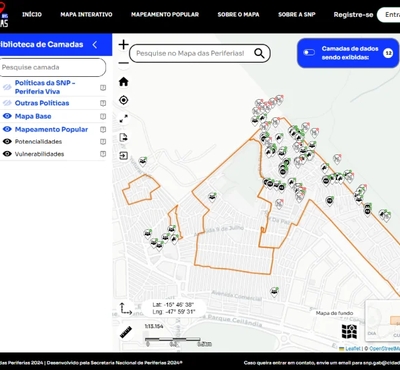This screenshot has width=400, height=370.
Task: Open the INÍCIO menu item
Action: [x=32, y=15]
